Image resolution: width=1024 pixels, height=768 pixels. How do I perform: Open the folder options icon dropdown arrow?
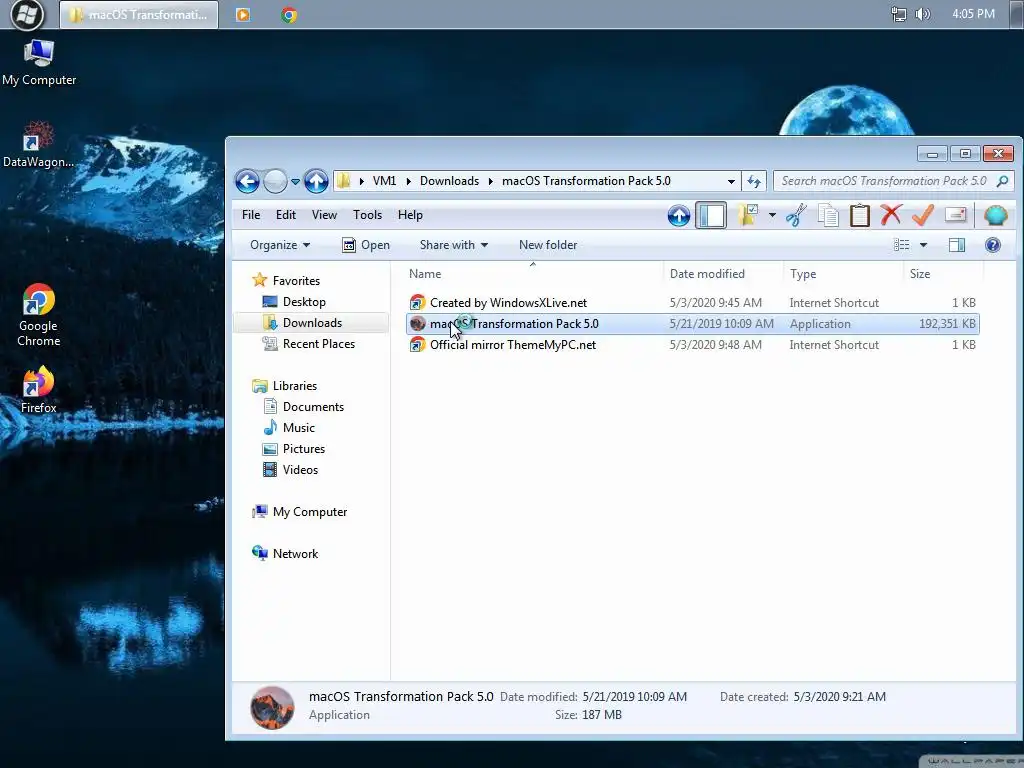(772, 215)
